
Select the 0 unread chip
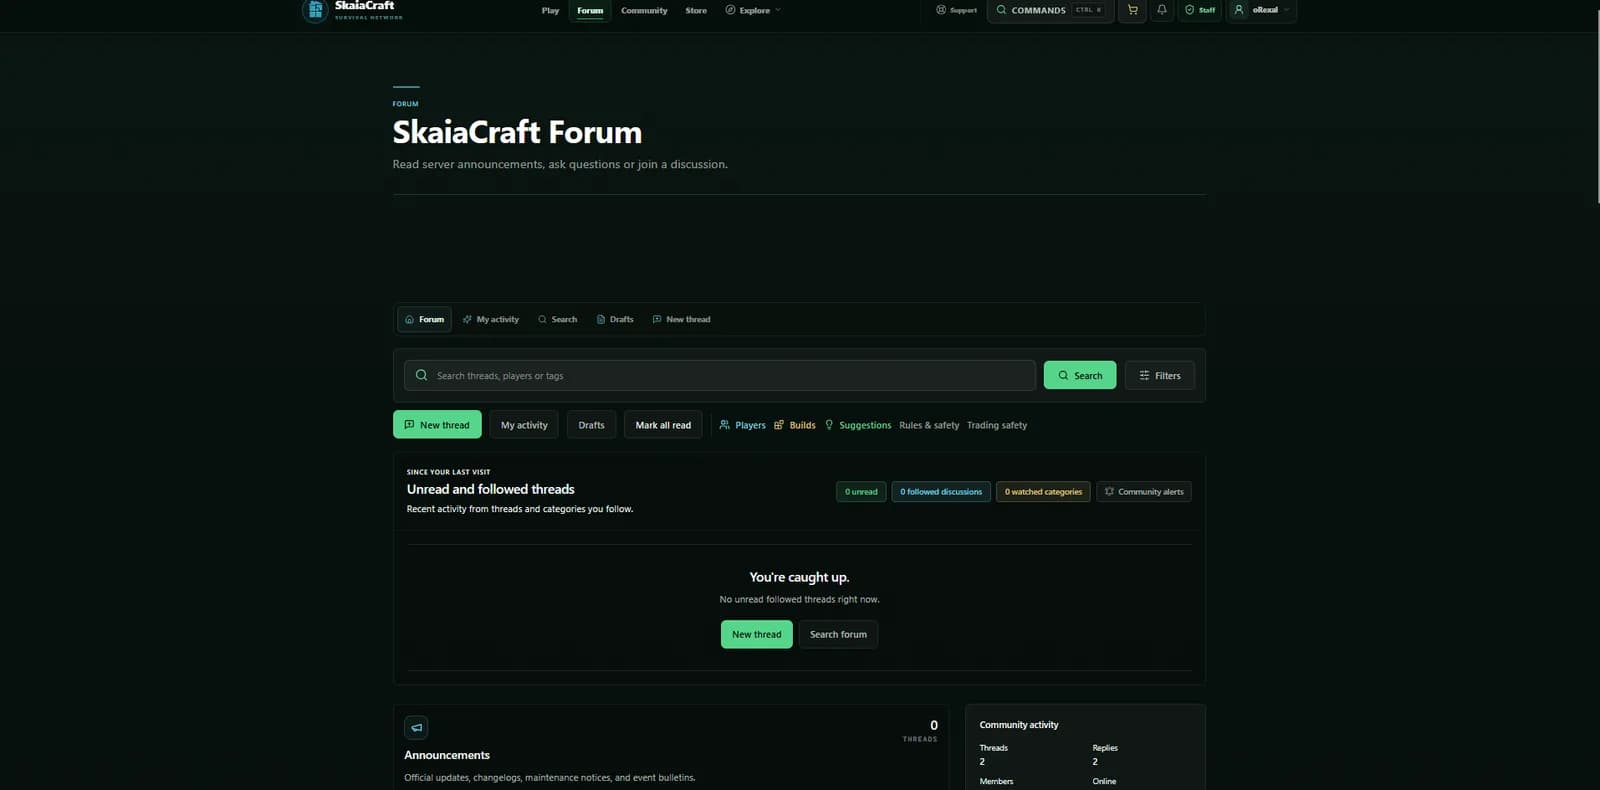[861, 491]
